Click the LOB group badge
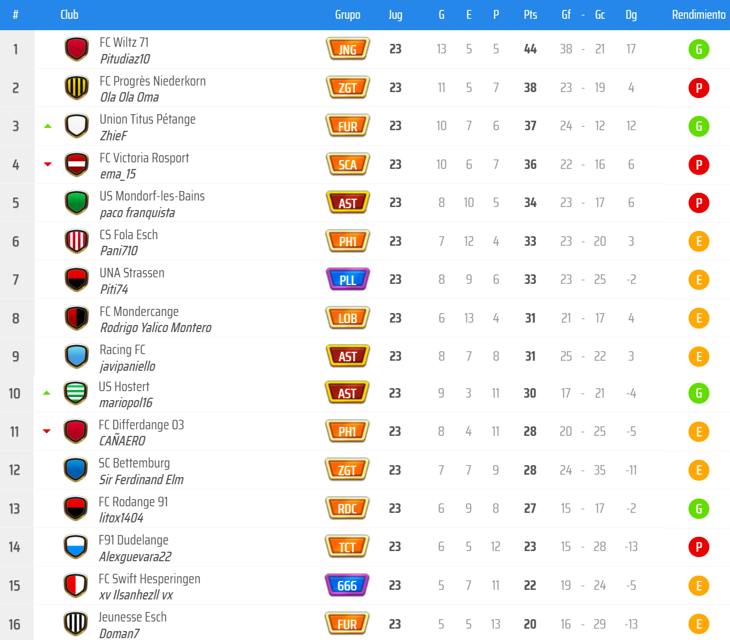 point(347,318)
